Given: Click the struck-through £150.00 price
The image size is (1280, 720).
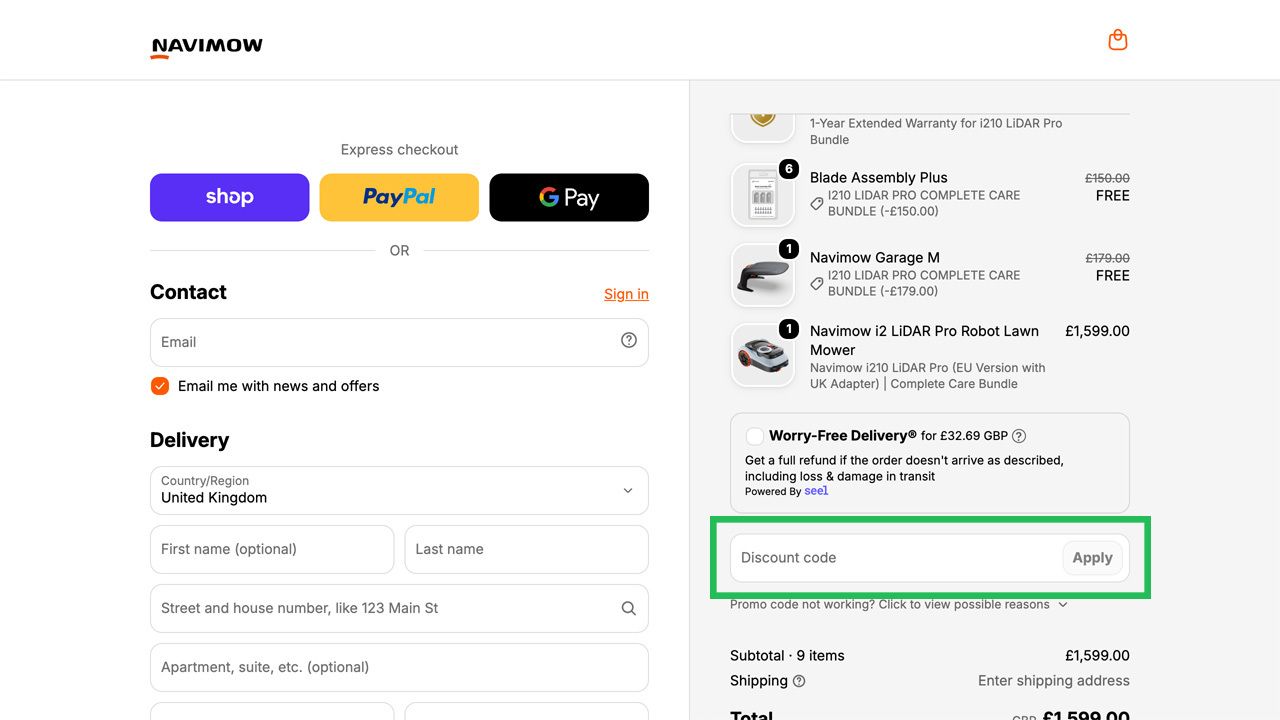Looking at the screenshot, I should [x=1107, y=178].
